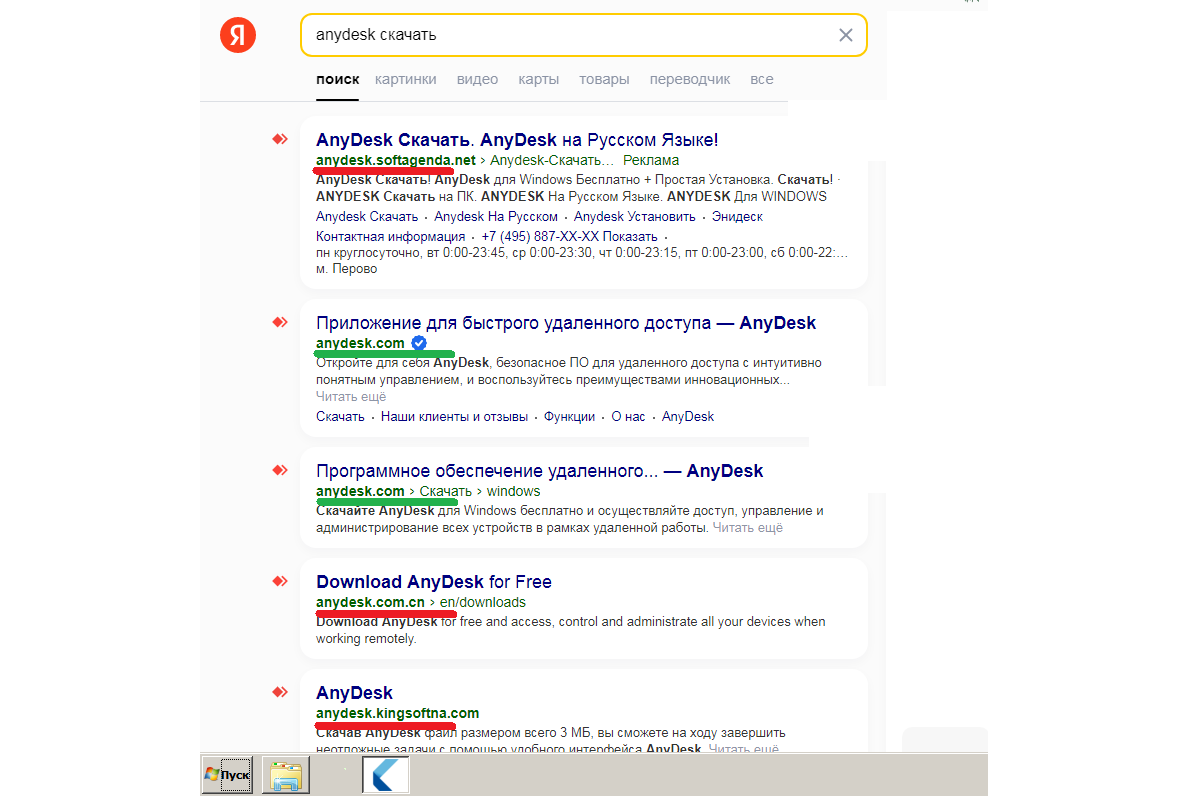The width and height of the screenshot is (1200, 800).
Task: Click the Yandex logo
Action: (238, 36)
